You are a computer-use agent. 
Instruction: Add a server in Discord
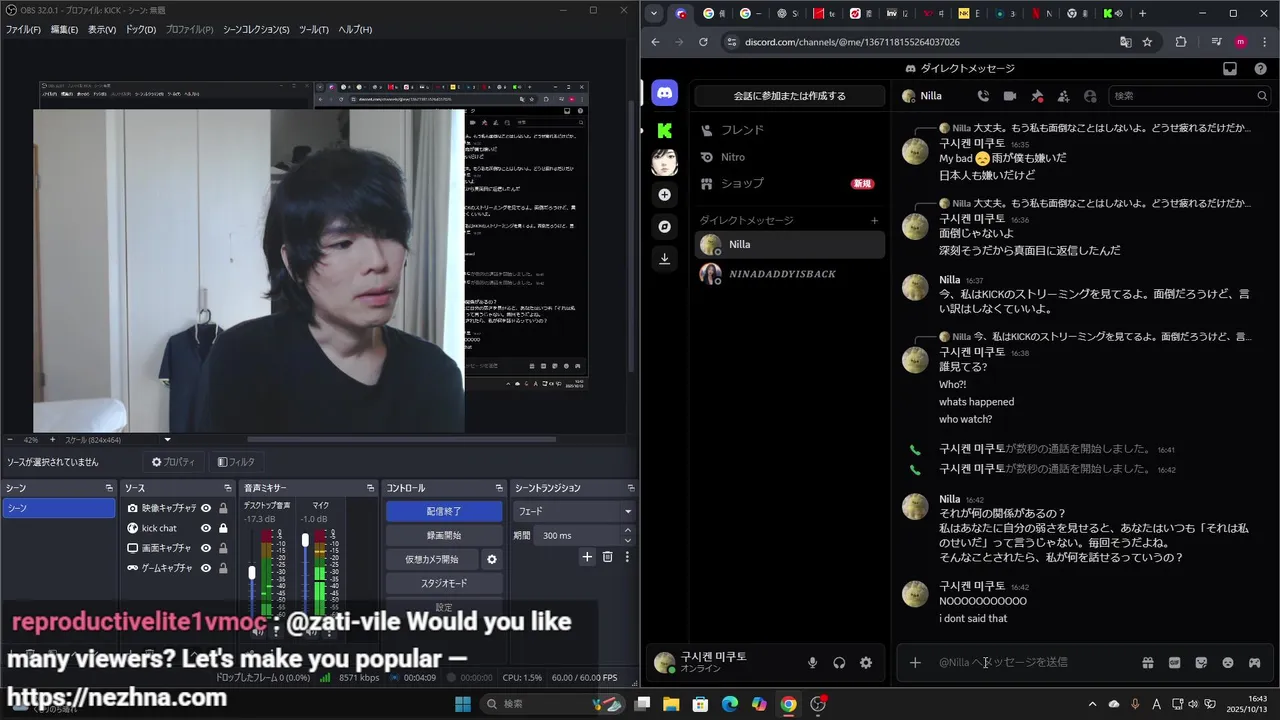tap(665, 194)
